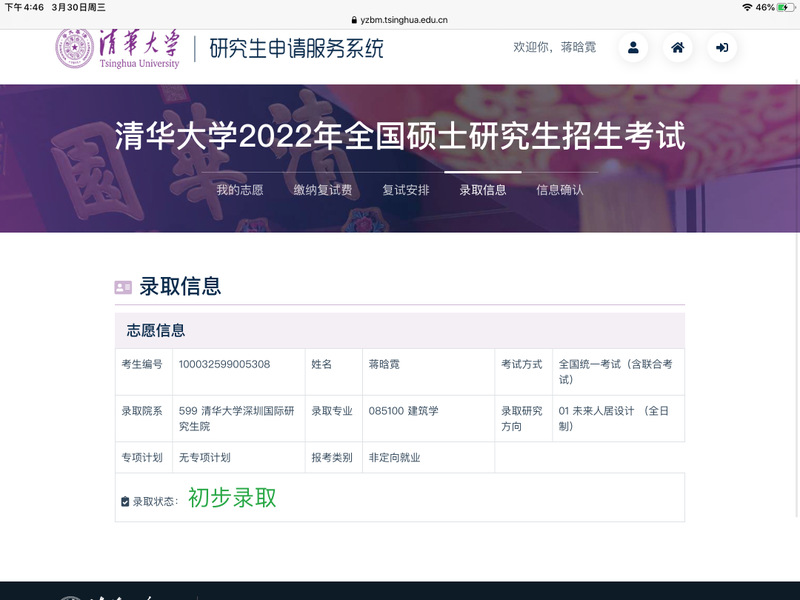Open the 我的志愿 tab
This screenshot has width=800, height=600.
pyautogui.click(x=240, y=190)
